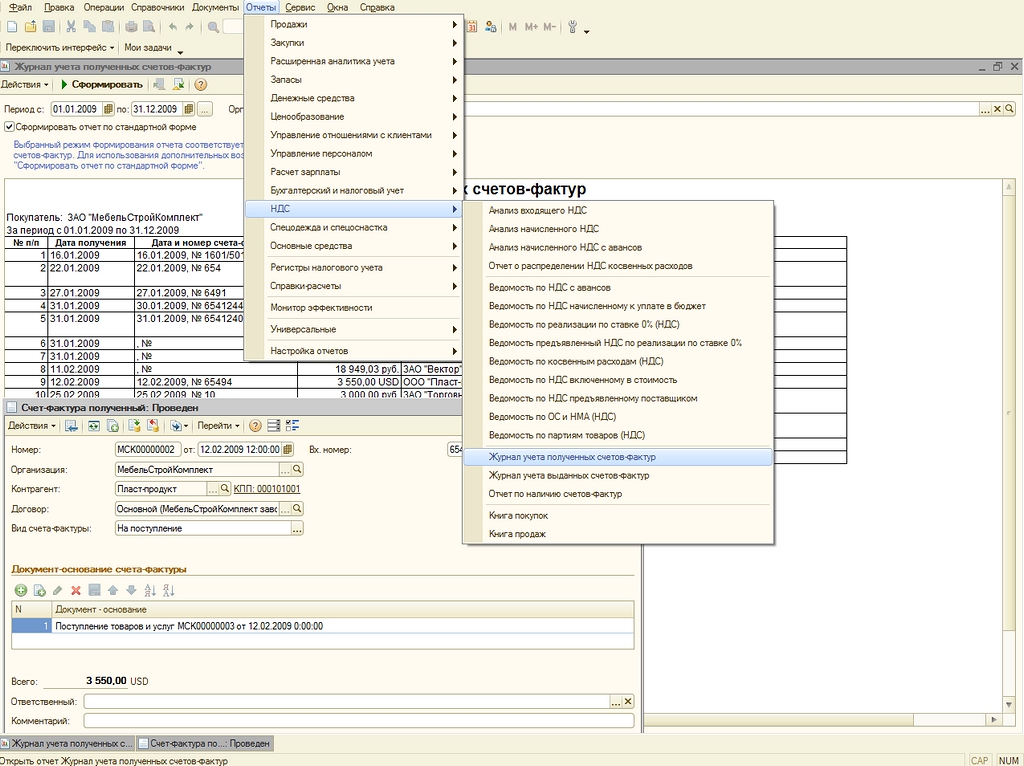This screenshot has height=766, width=1024.
Task: Click ellipsis period selection button after end date
Action: point(204,109)
